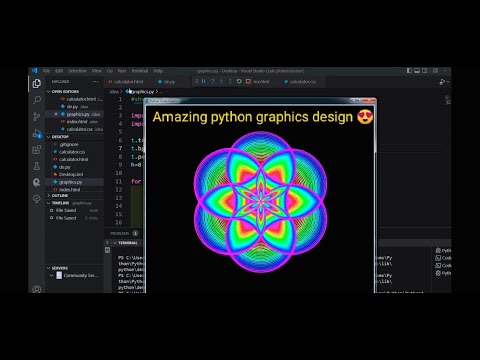Open the Selection menu

(77, 71)
